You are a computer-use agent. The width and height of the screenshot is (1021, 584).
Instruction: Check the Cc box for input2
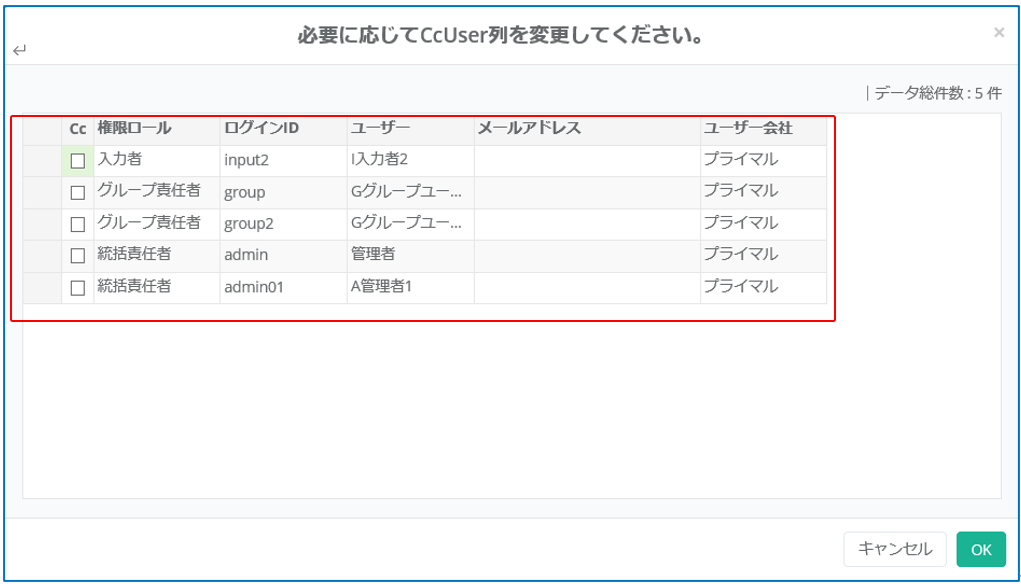78,160
